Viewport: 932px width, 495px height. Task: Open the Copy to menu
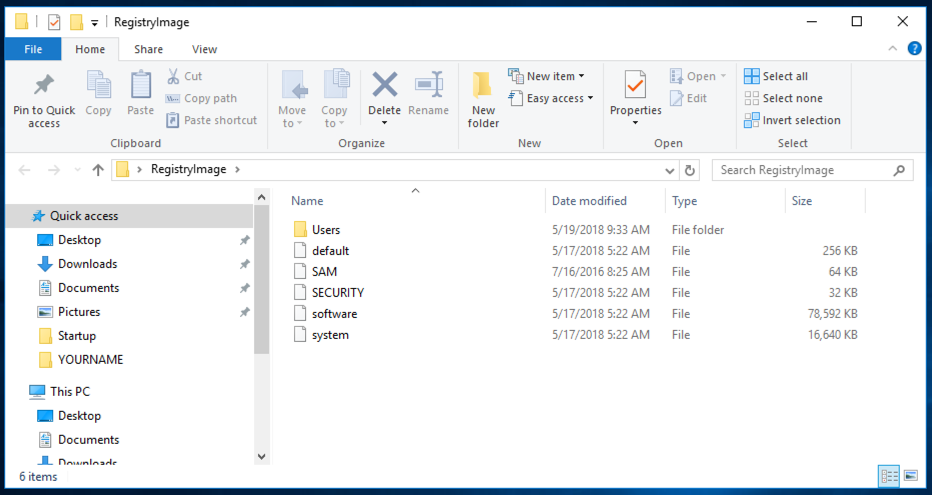pyautogui.click(x=334, y=99)
